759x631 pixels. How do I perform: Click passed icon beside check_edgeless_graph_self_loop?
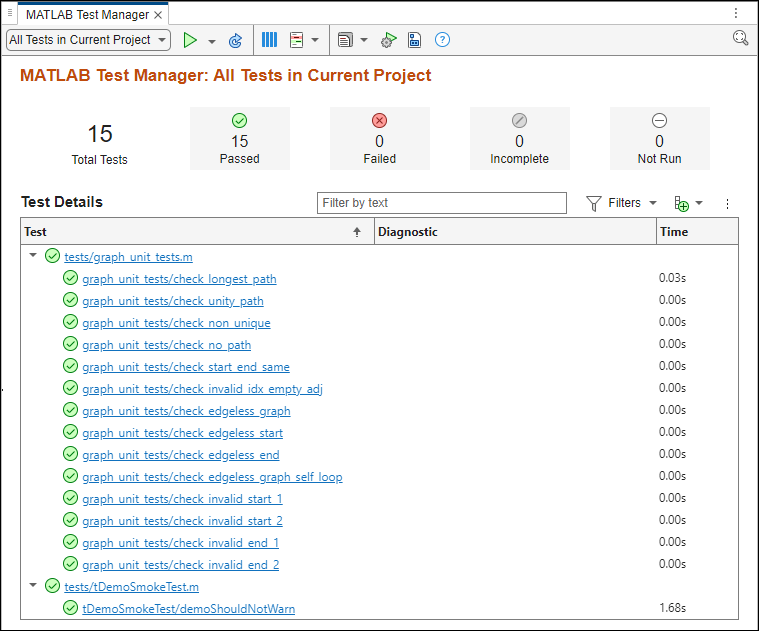pos(70,476)
